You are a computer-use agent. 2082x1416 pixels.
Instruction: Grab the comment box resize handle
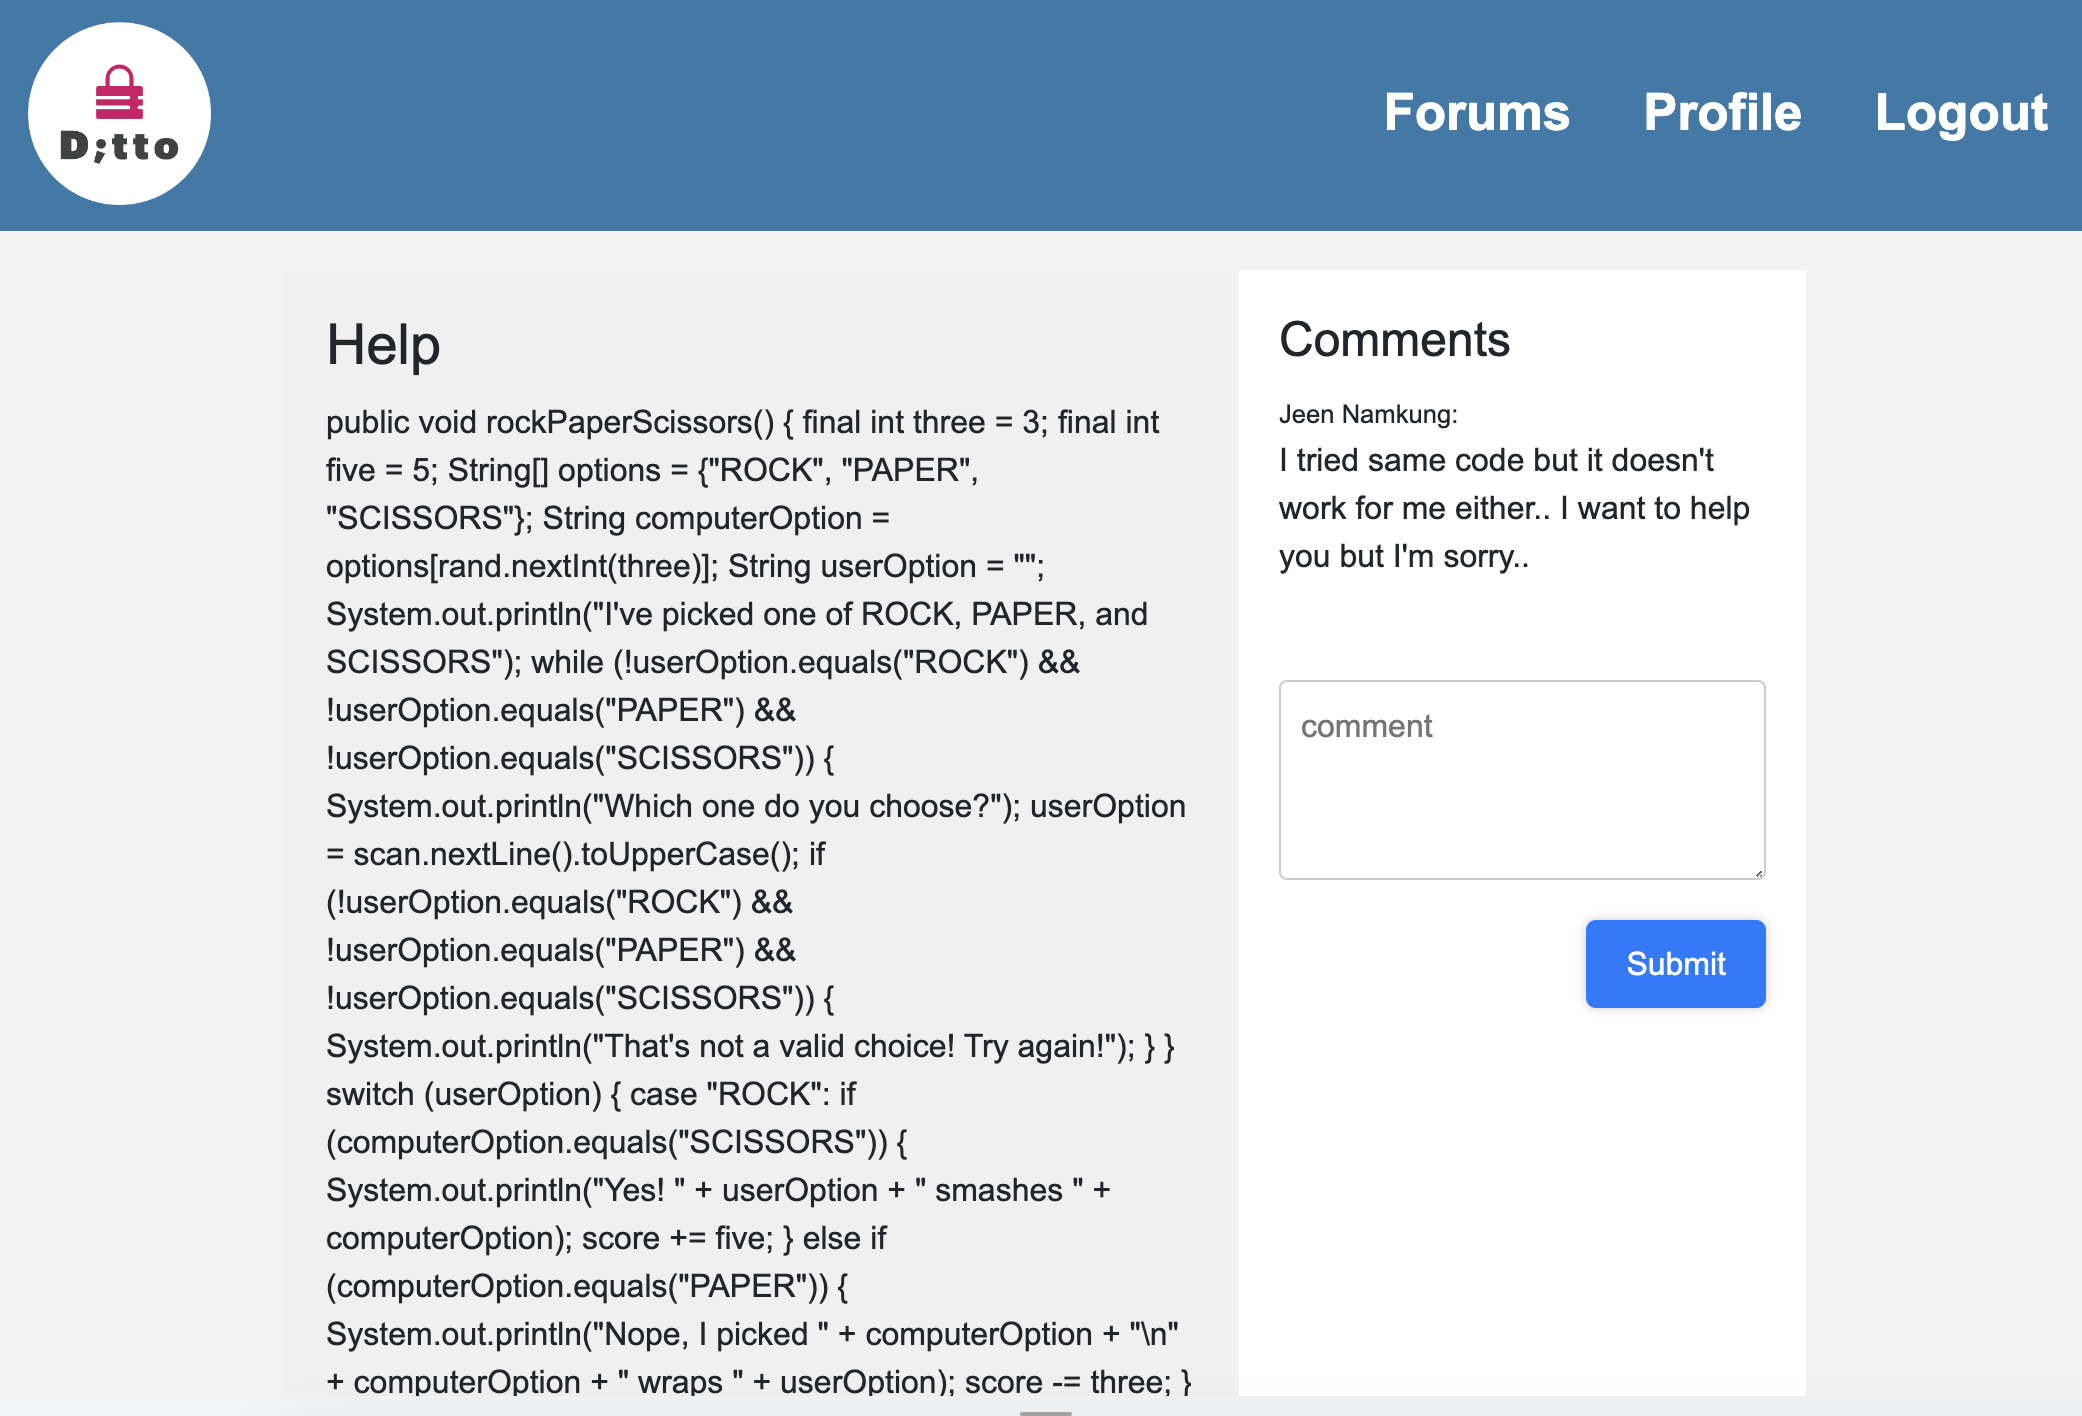pyautogui.click(x=1758, y=873)
